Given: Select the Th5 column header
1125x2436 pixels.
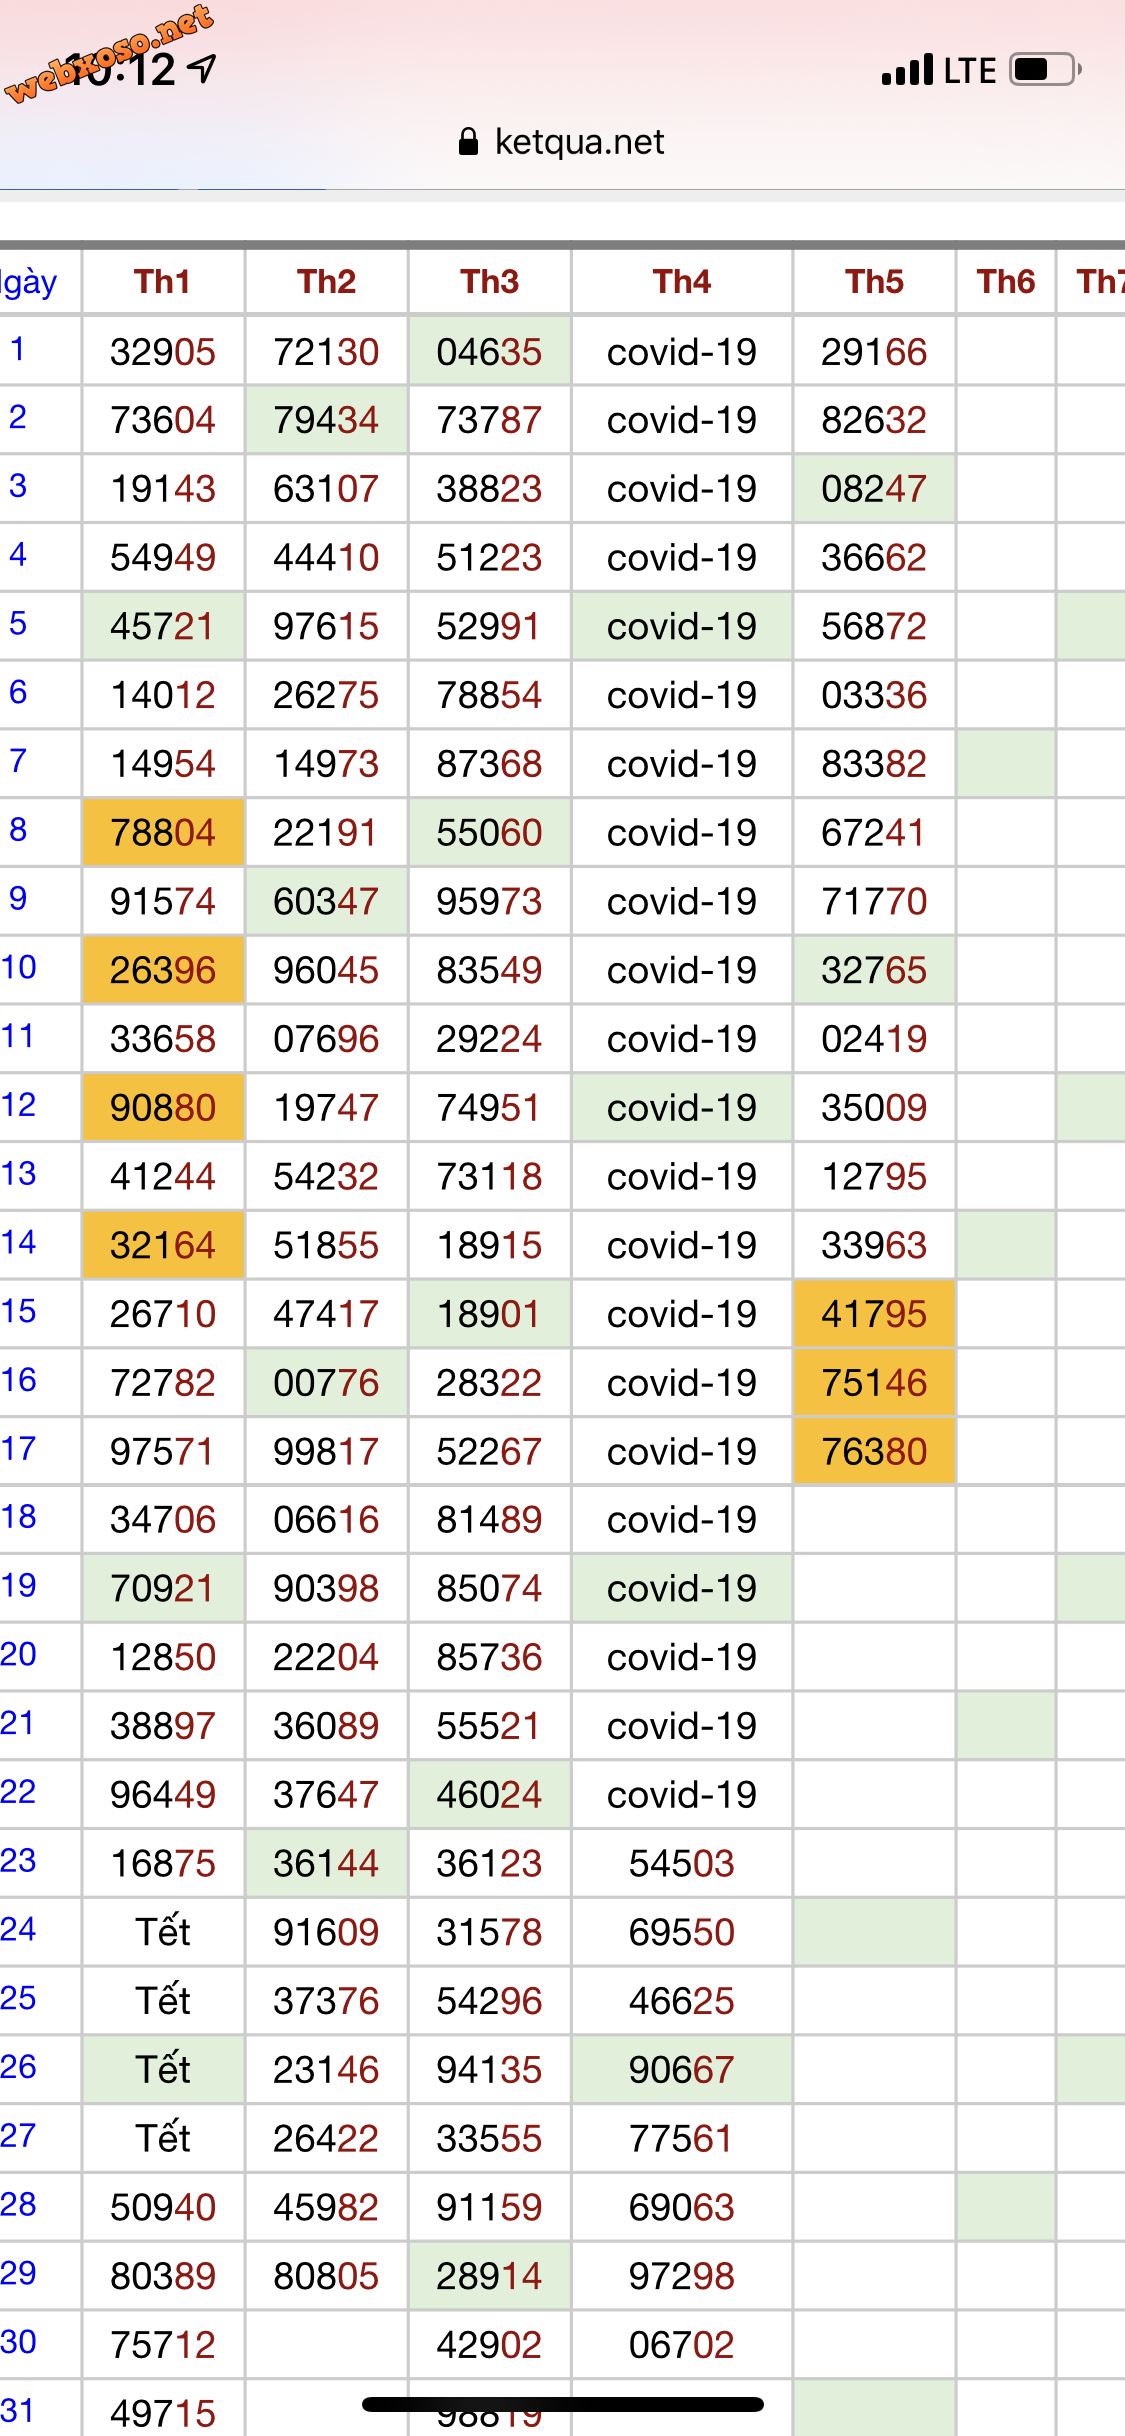Looking at the screenshot, I should coord(874,282).
